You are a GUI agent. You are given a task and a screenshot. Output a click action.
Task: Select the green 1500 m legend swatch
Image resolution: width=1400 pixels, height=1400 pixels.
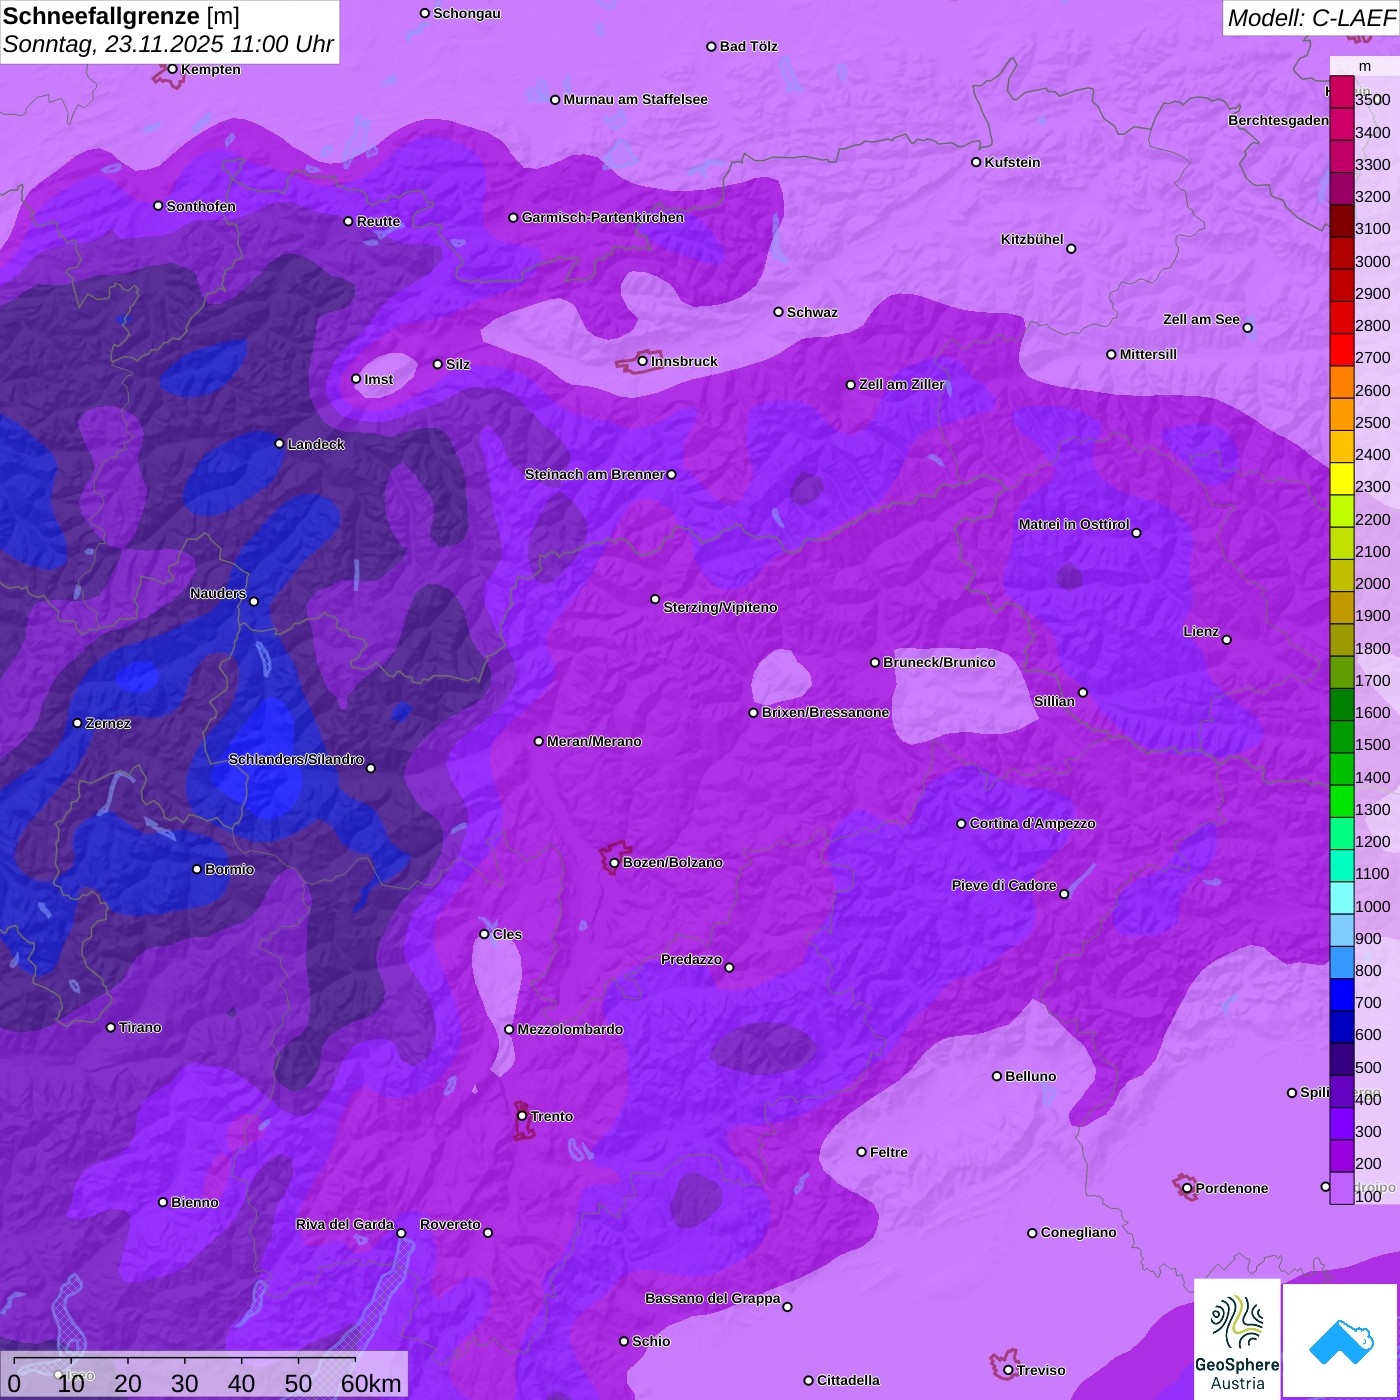pos(1341,737)
